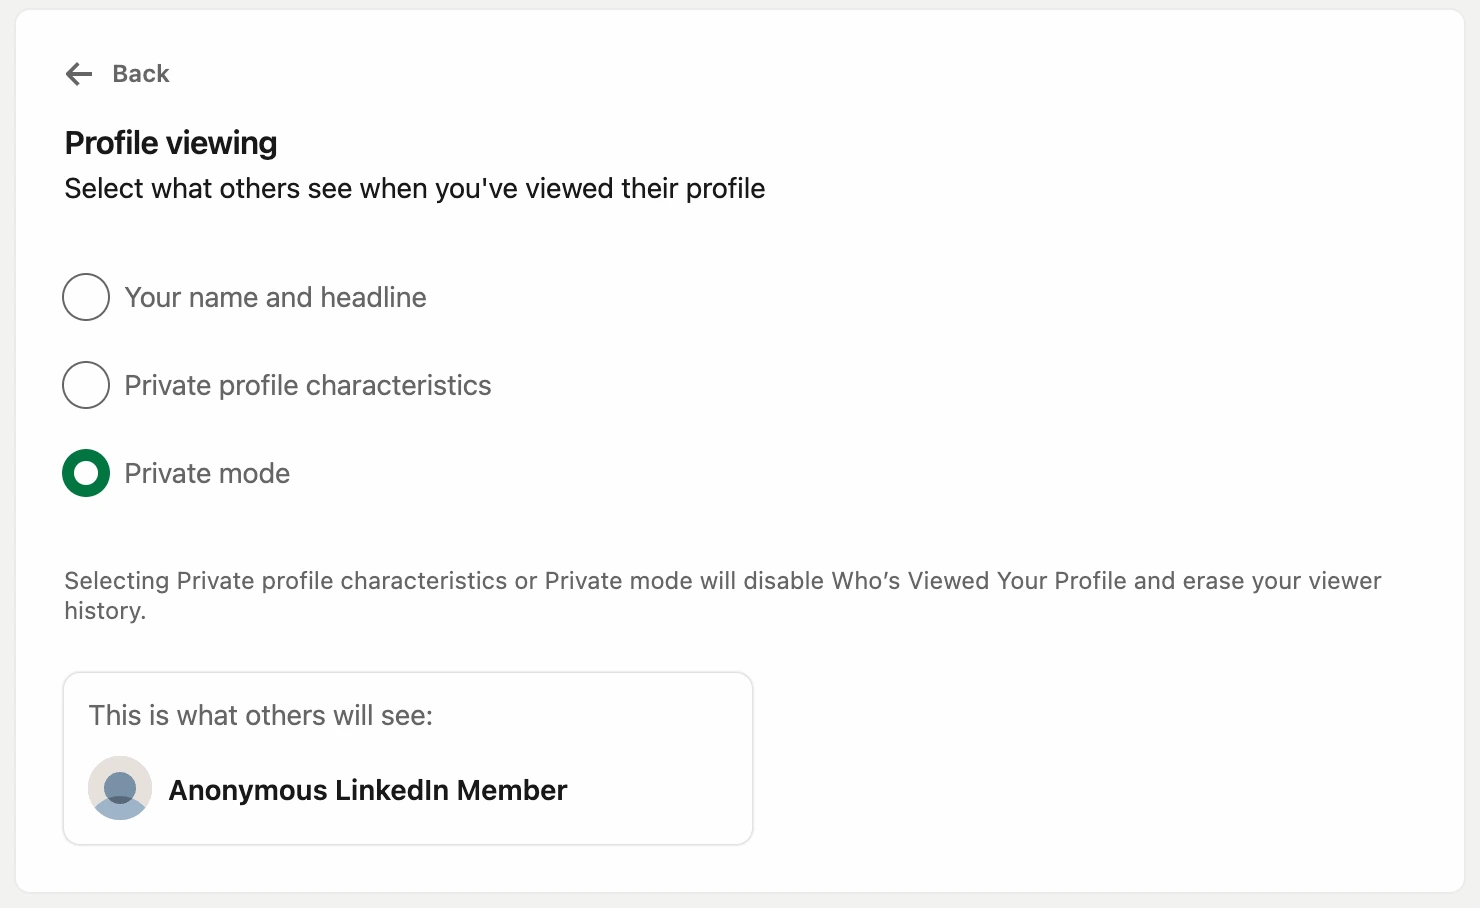Click the Your name and headline label
This screenshot has width=1480, height=908.
[x=274, y=297]
